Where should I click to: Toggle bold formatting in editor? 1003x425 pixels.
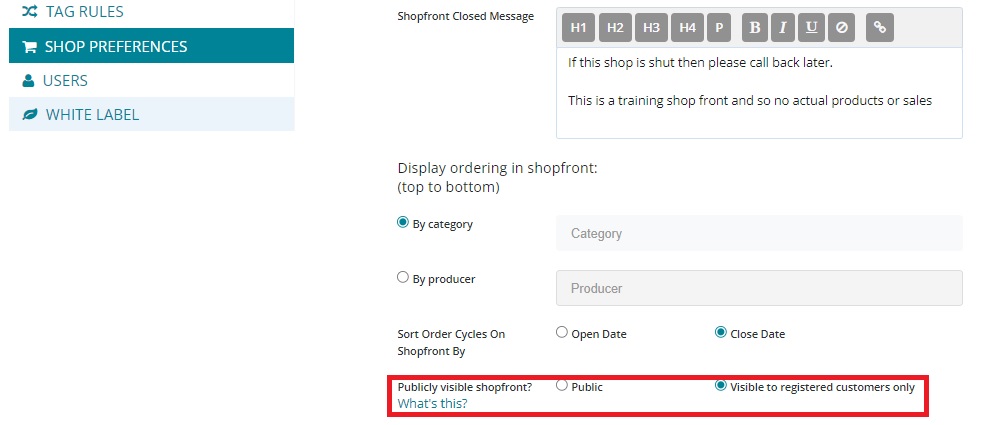tap(755, 28)
